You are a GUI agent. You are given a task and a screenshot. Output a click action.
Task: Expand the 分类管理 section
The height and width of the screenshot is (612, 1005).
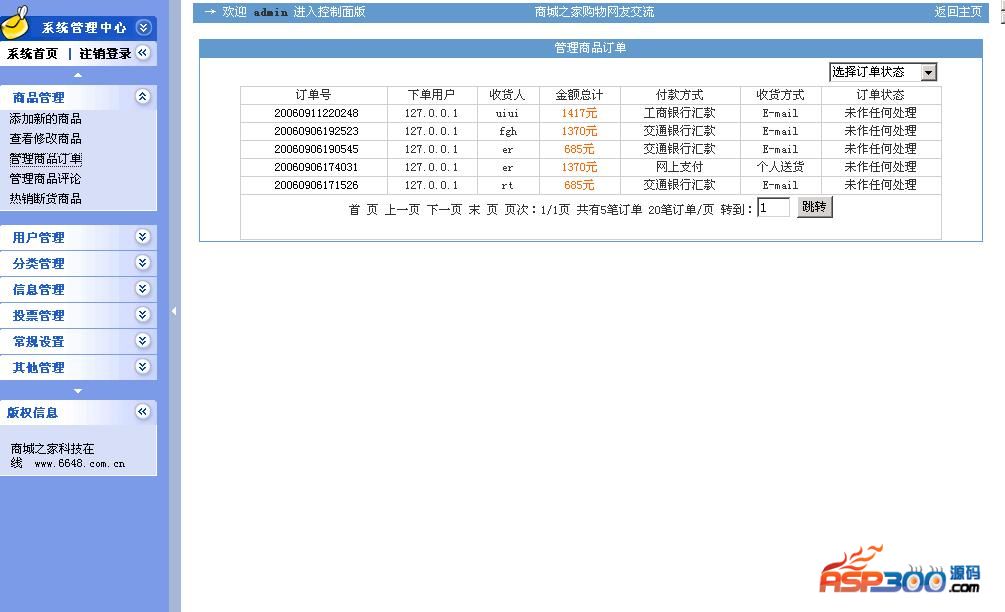142,263
